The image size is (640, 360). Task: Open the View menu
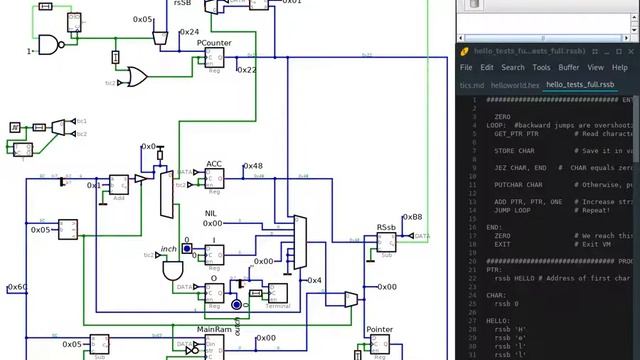[x=596, y=68]
